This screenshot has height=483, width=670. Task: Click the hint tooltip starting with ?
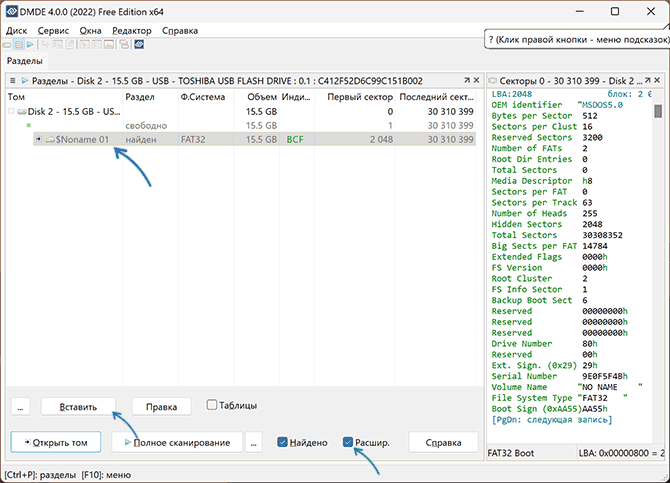coord(578,39)
